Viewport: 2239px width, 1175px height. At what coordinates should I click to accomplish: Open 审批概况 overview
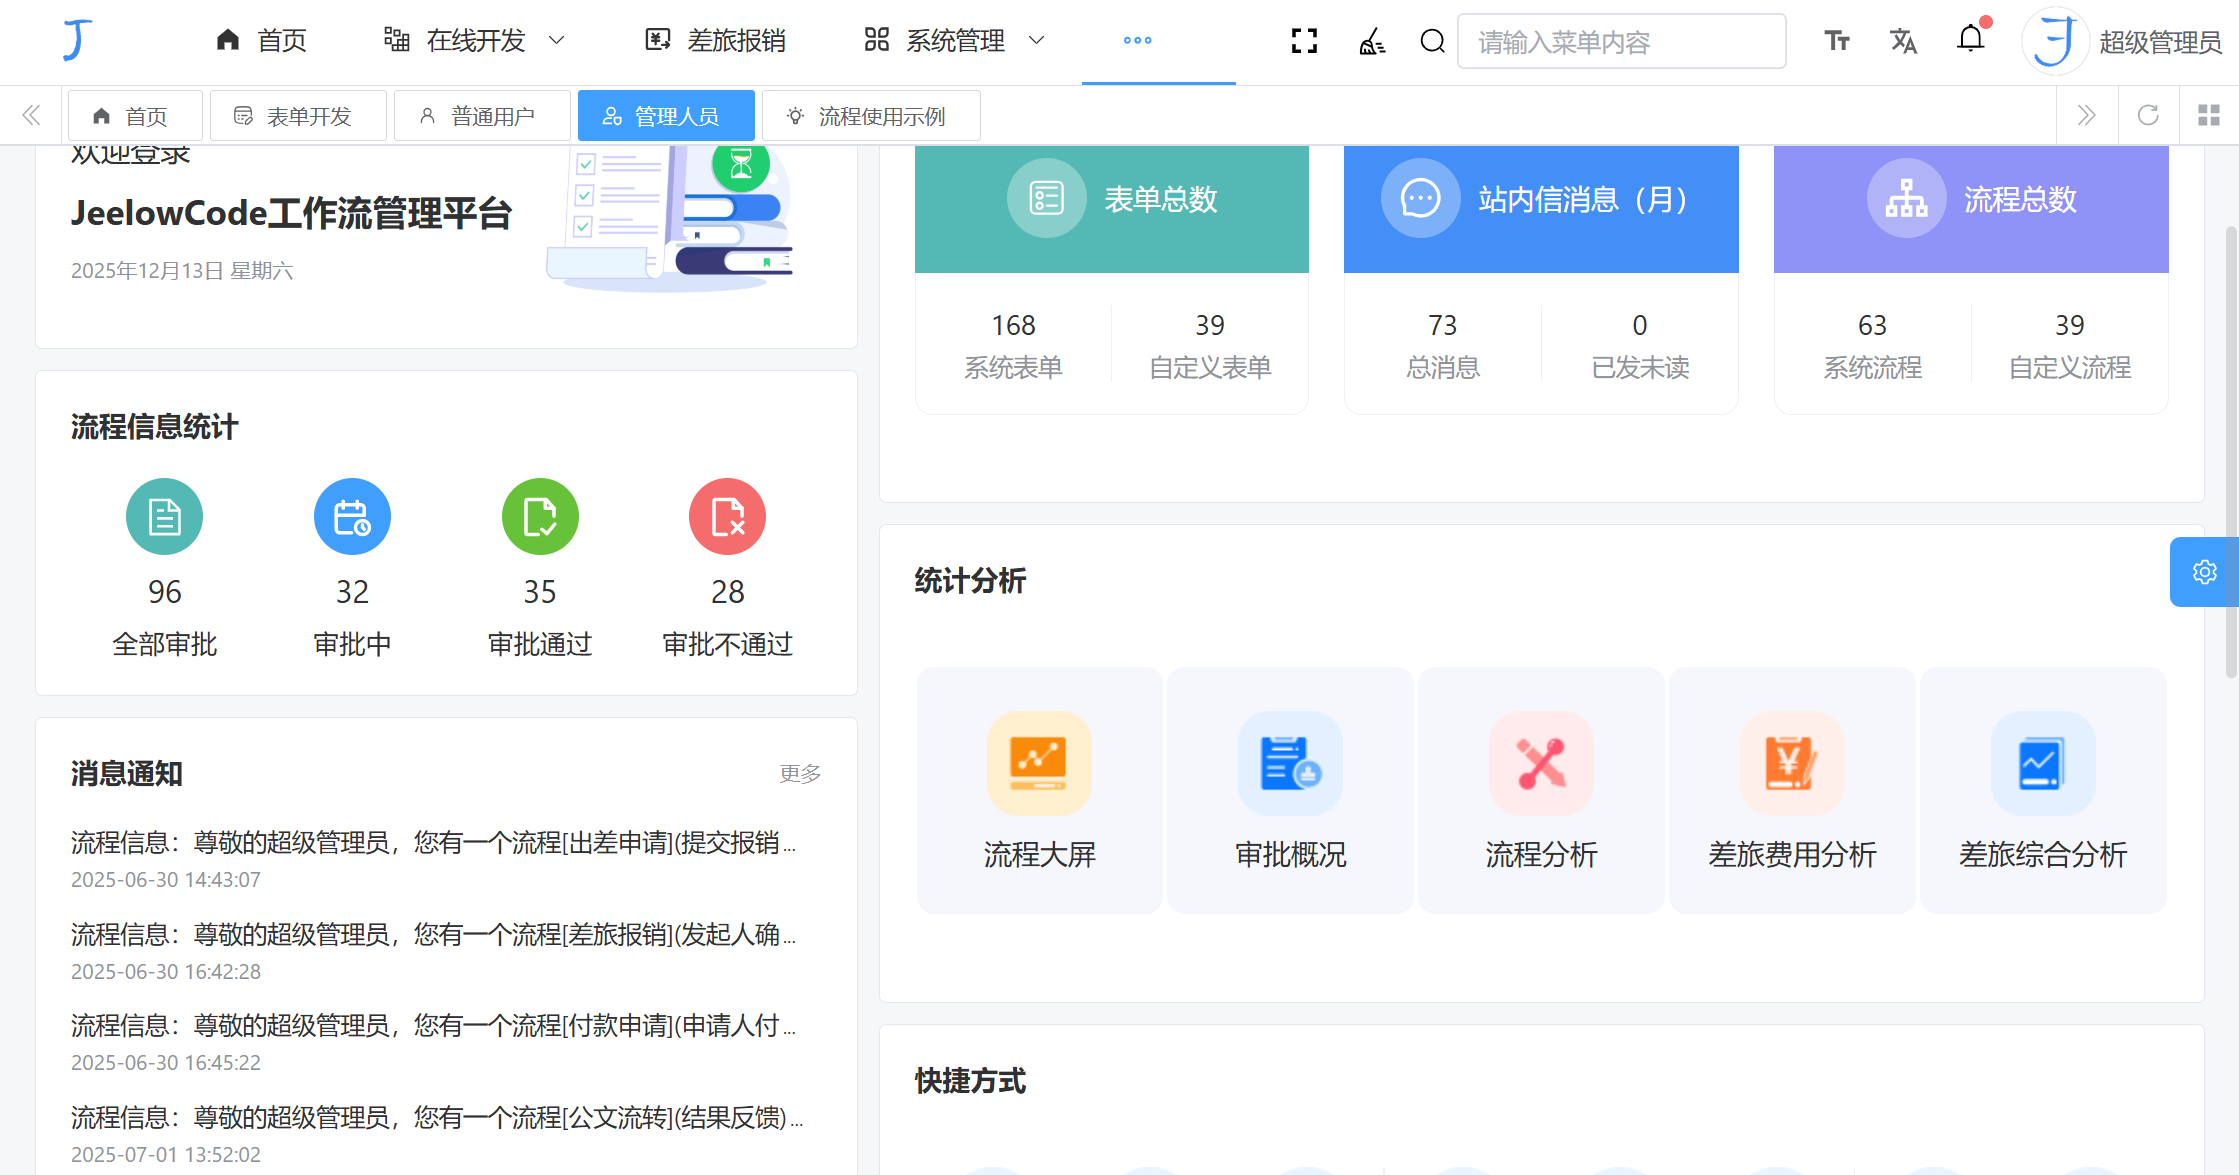1290,790
